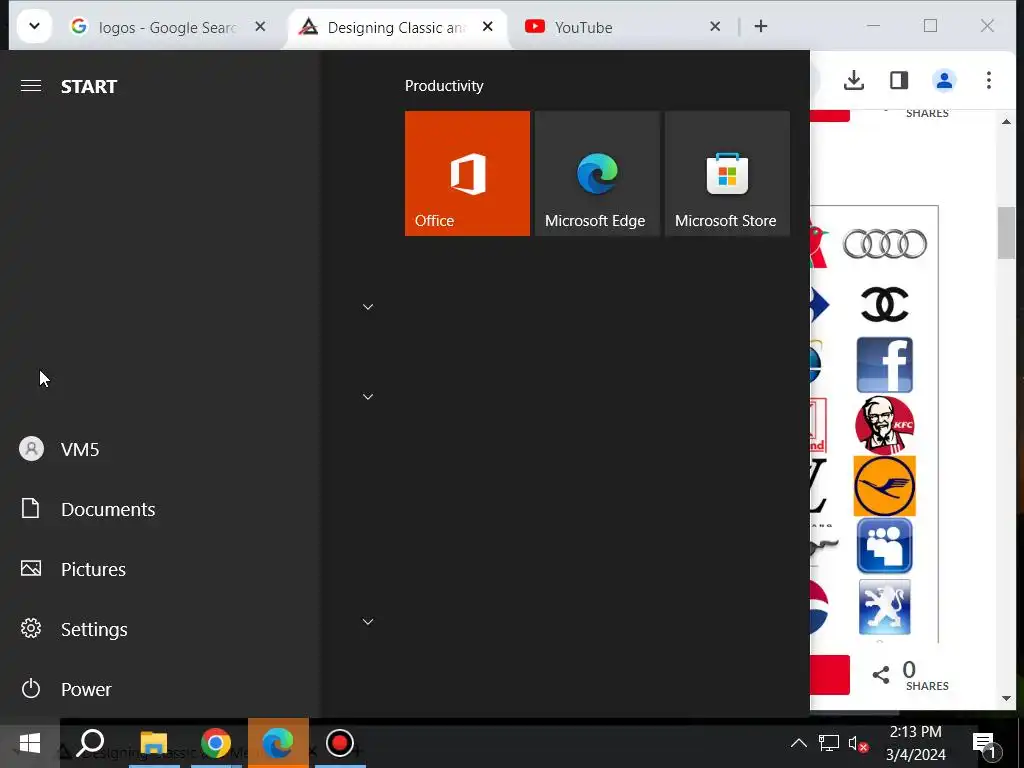
Task: Show hidden system tray icons
Action: (798, 743)
